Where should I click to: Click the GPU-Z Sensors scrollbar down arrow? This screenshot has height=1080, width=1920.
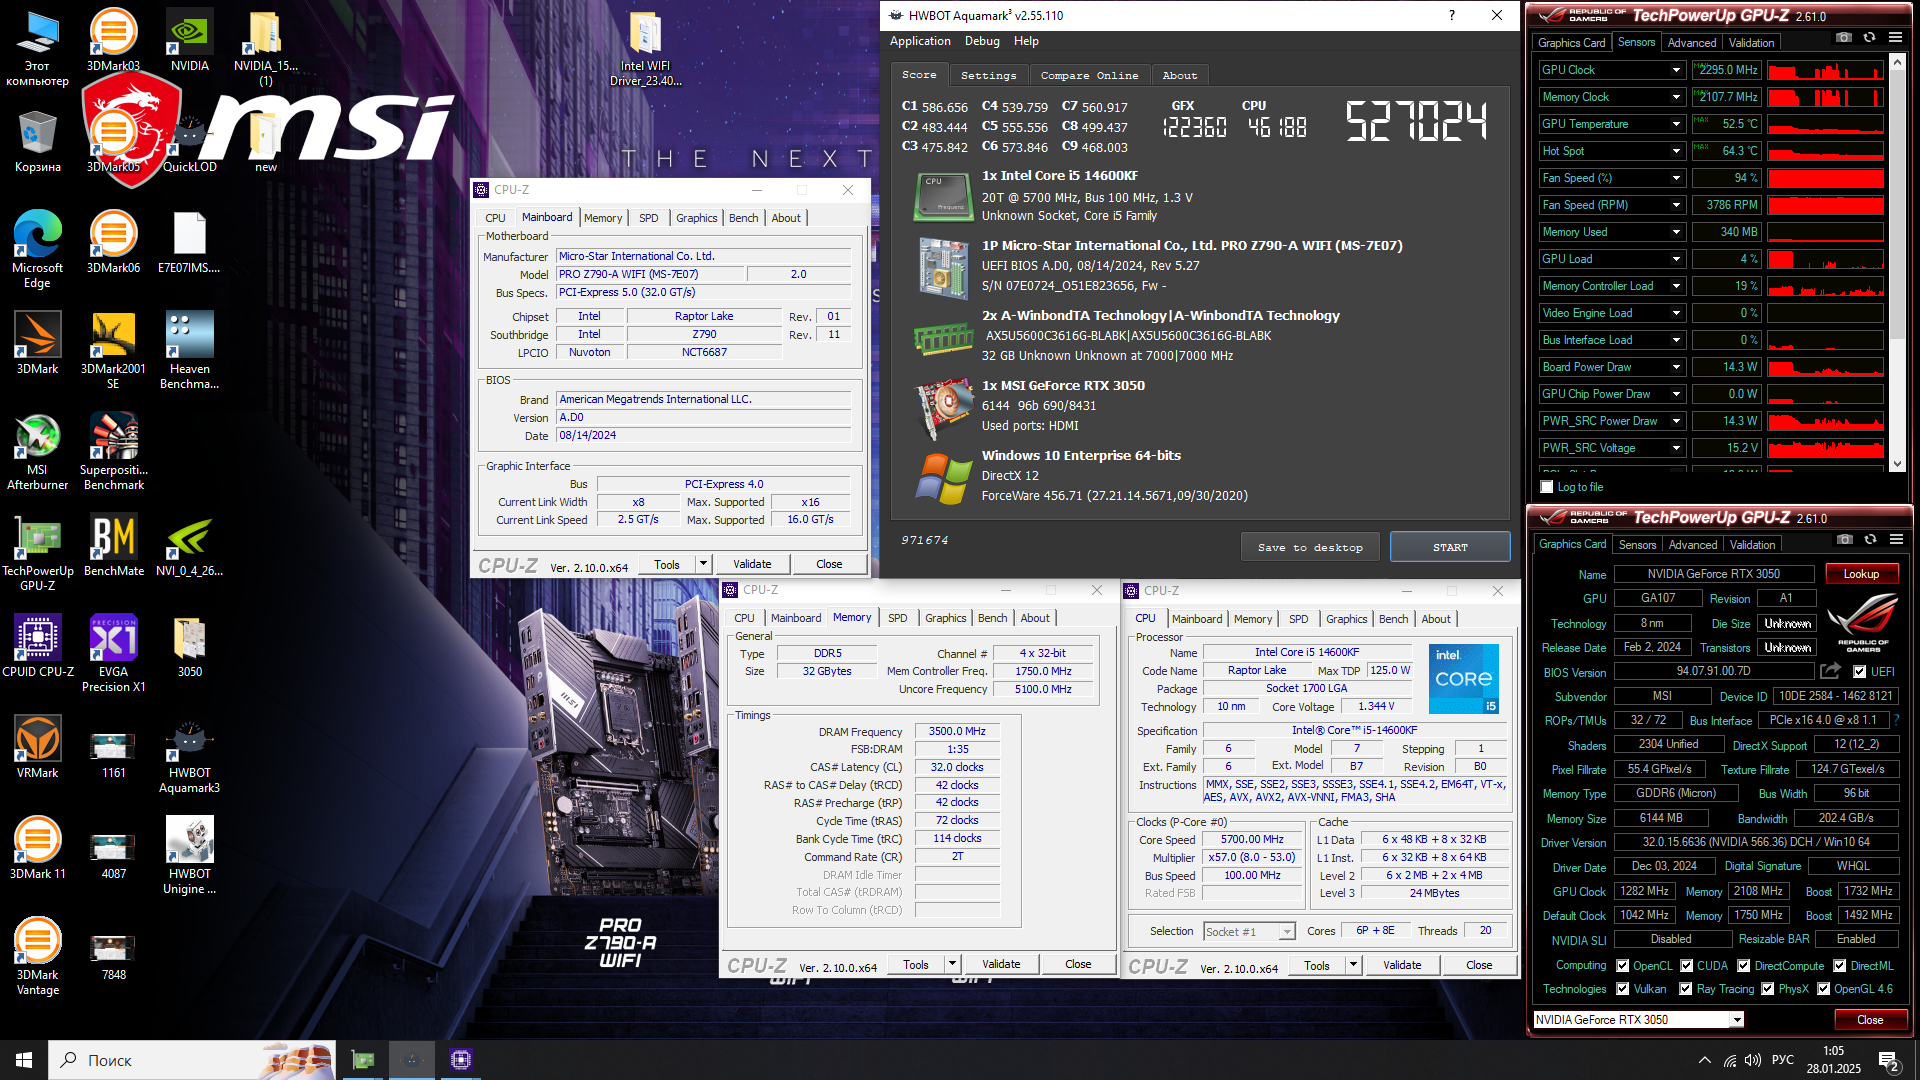pyautogui.click(x=1897, y=464)
